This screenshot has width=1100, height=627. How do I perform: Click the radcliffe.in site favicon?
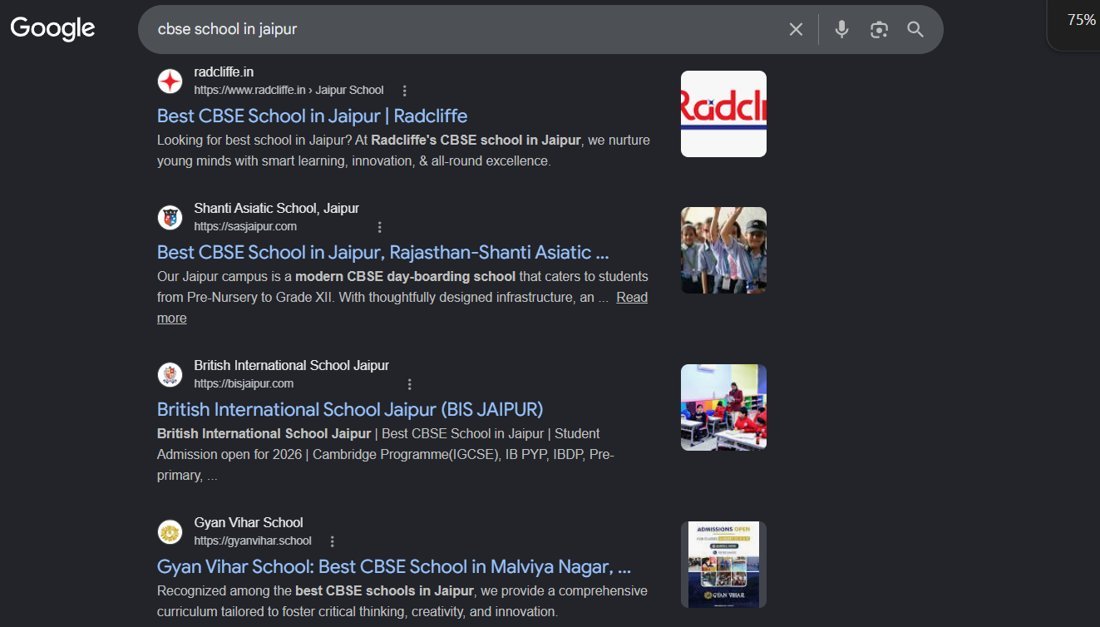click(x=170, y=81)
